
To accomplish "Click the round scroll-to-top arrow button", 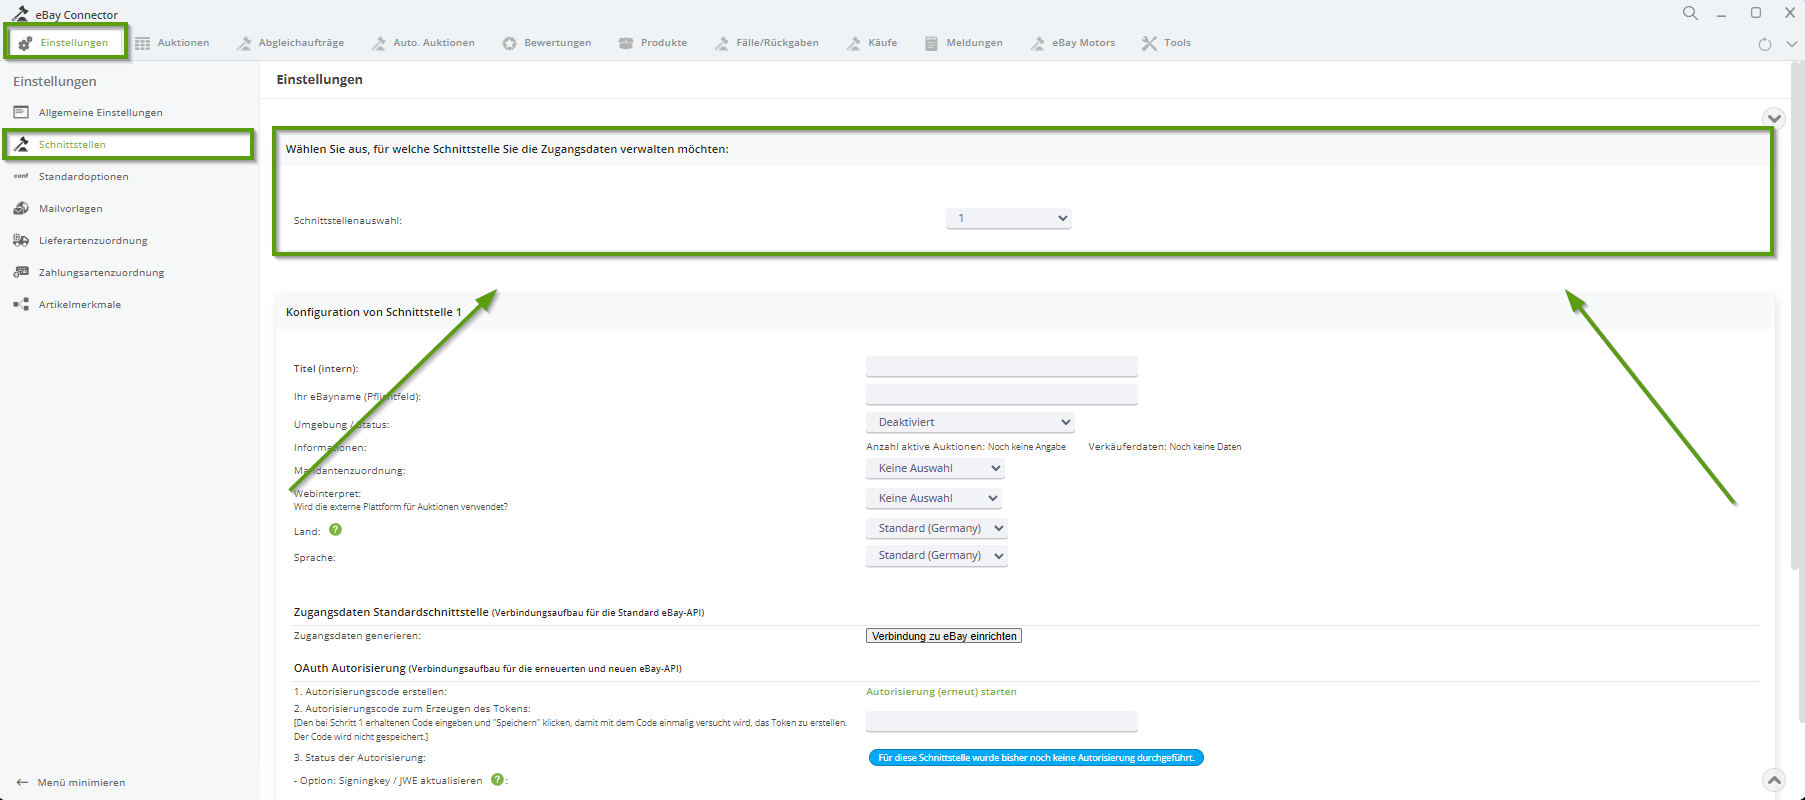I will [x=1774, y=780].
